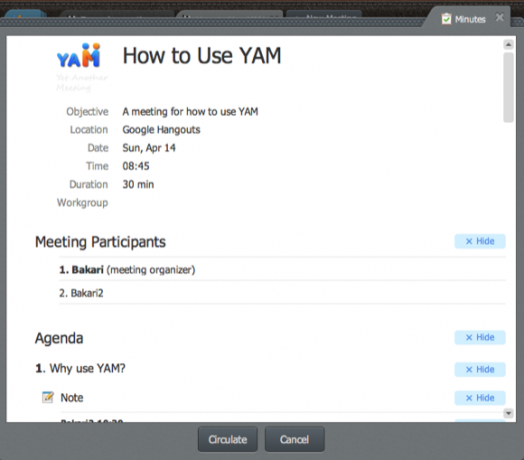Click the Minutes clipboard checkmark icon

pos(446,19)
